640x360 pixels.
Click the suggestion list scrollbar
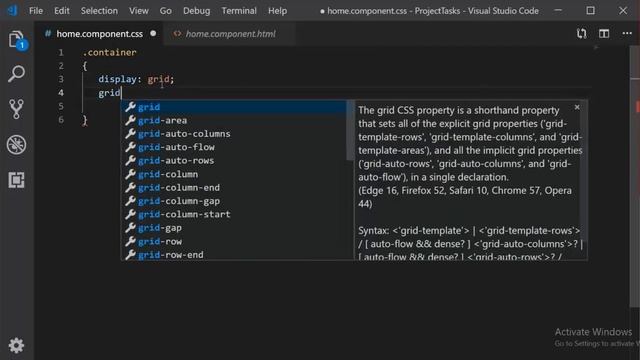[350, 131]
